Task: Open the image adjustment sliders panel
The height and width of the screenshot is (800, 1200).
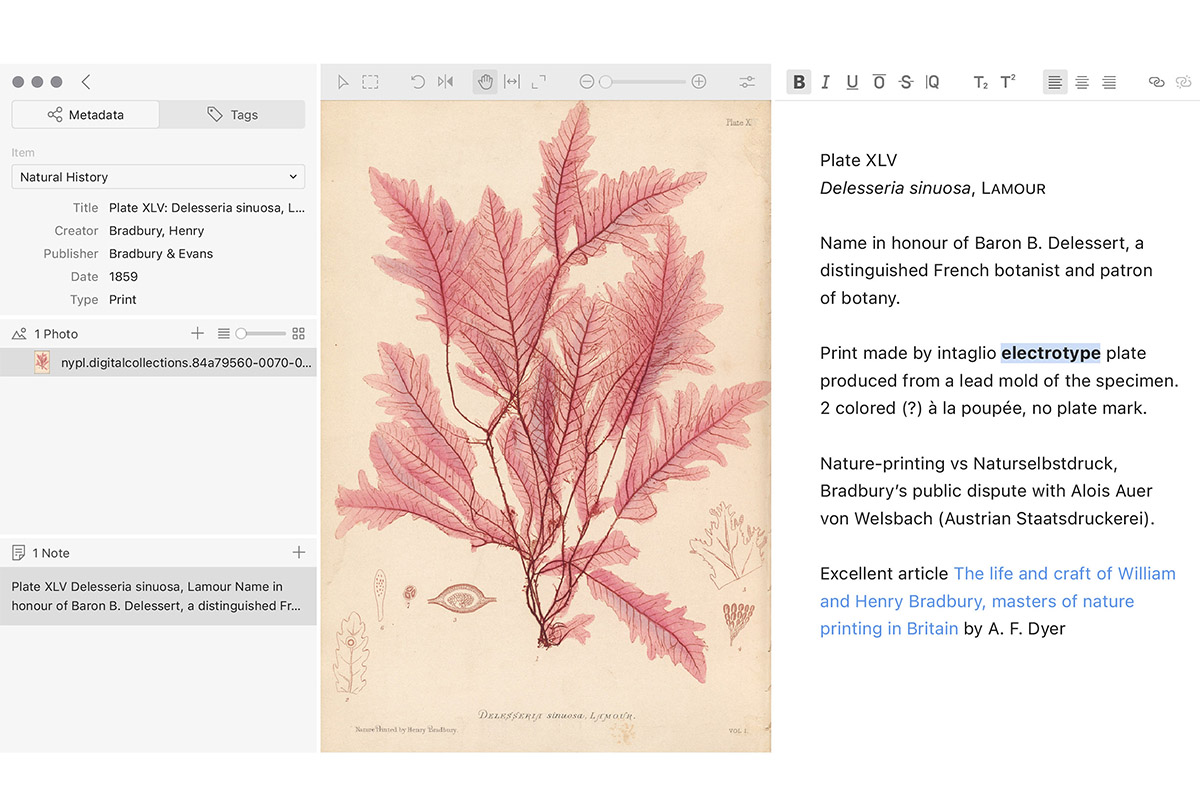Action: (x=747, y=82)
